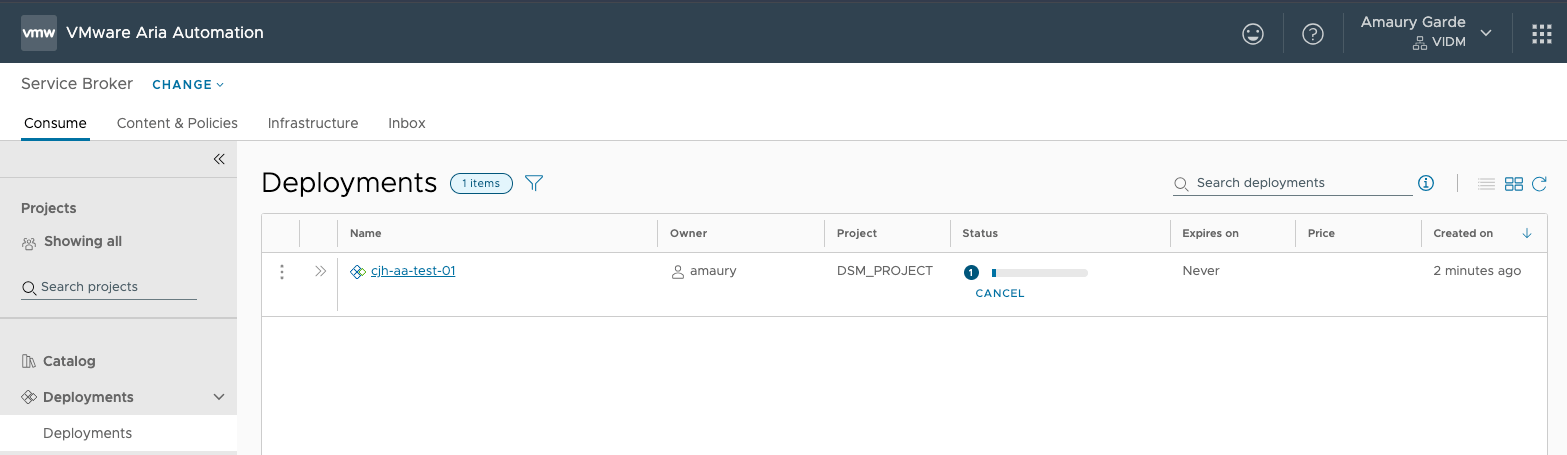1567x455 pixels.
Task: Click the Search deployments field
Action: (x=1293, y=183)
